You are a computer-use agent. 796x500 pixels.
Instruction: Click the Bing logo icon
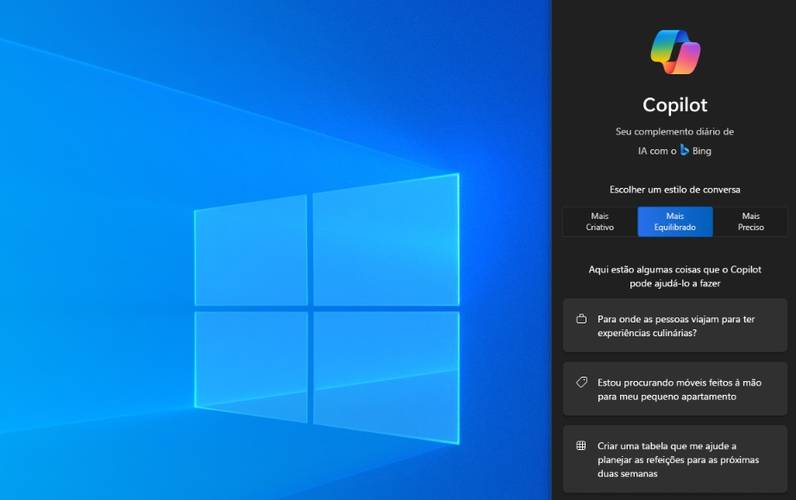[x=684, y=150]
